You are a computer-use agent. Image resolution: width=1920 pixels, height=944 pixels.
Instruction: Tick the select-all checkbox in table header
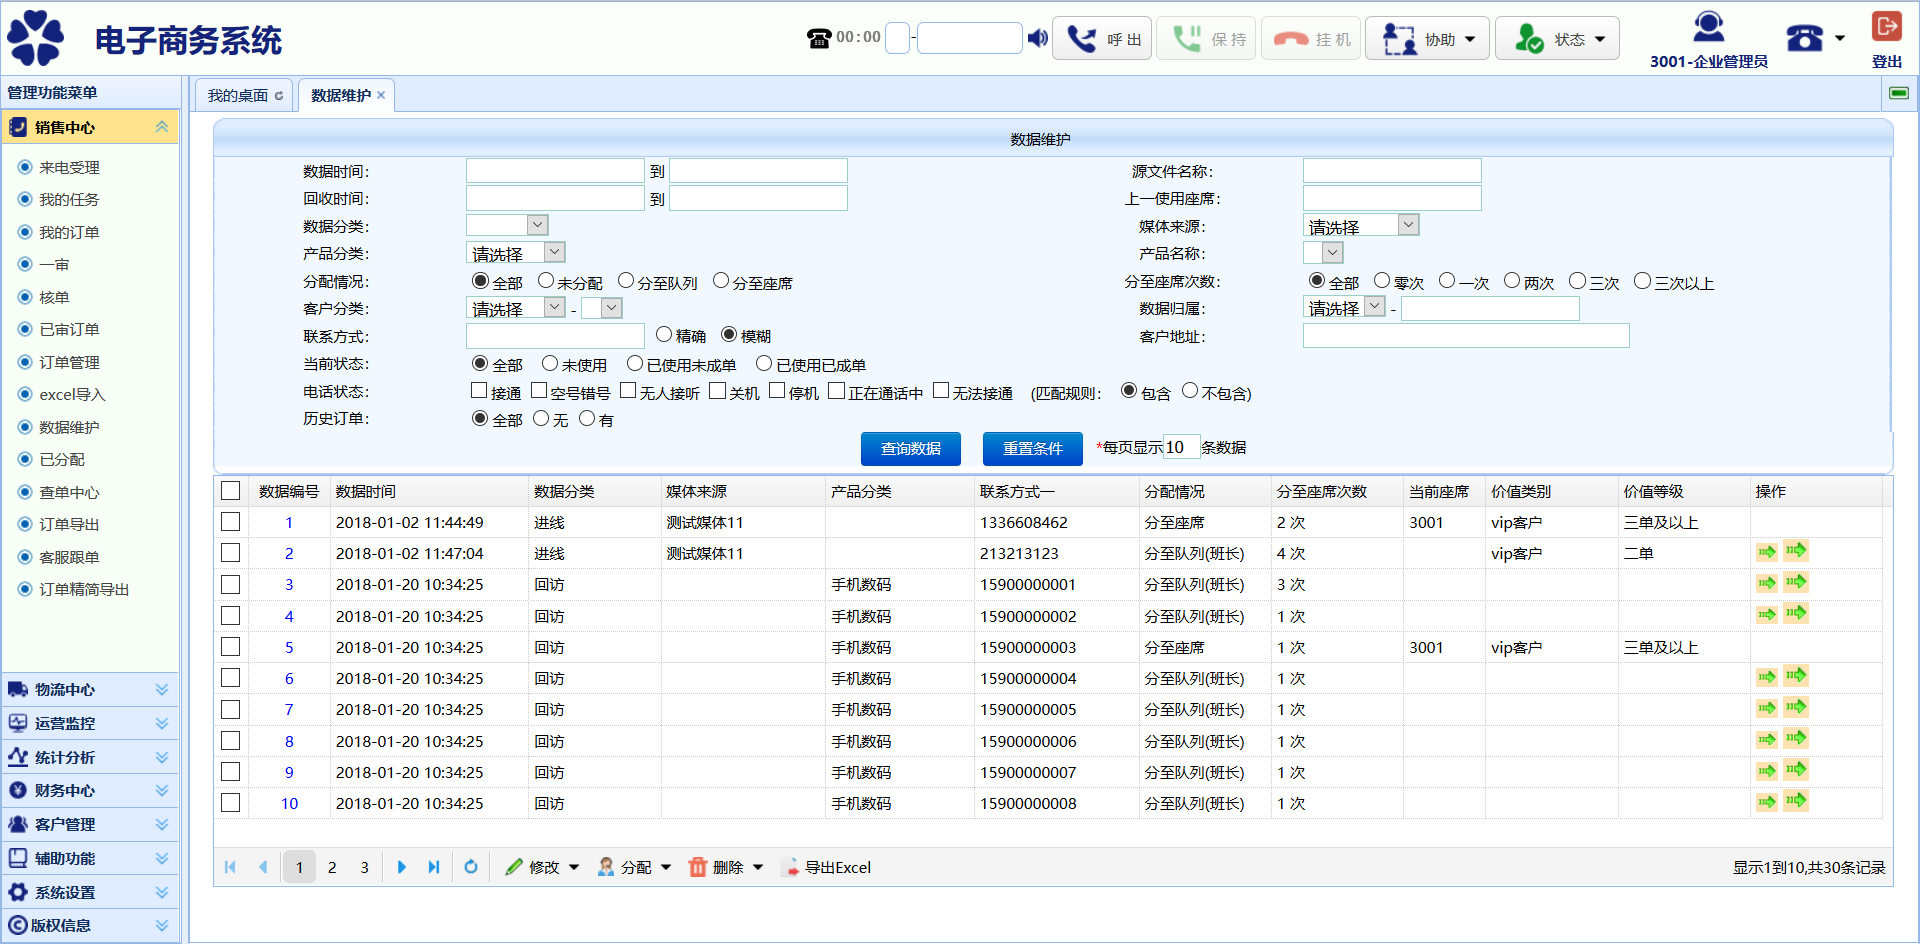point(231,490)
